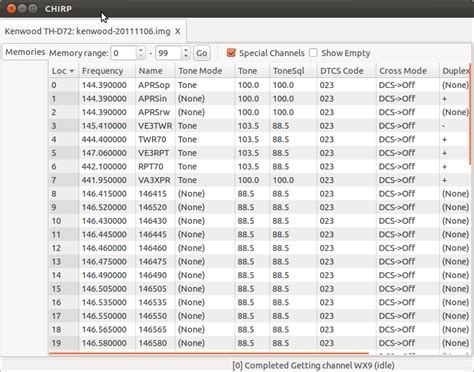This screenshot has width=474, height=372.
Task: Minimize the CHIRP window
Action: pyautogui.click(x=22, y=8)
